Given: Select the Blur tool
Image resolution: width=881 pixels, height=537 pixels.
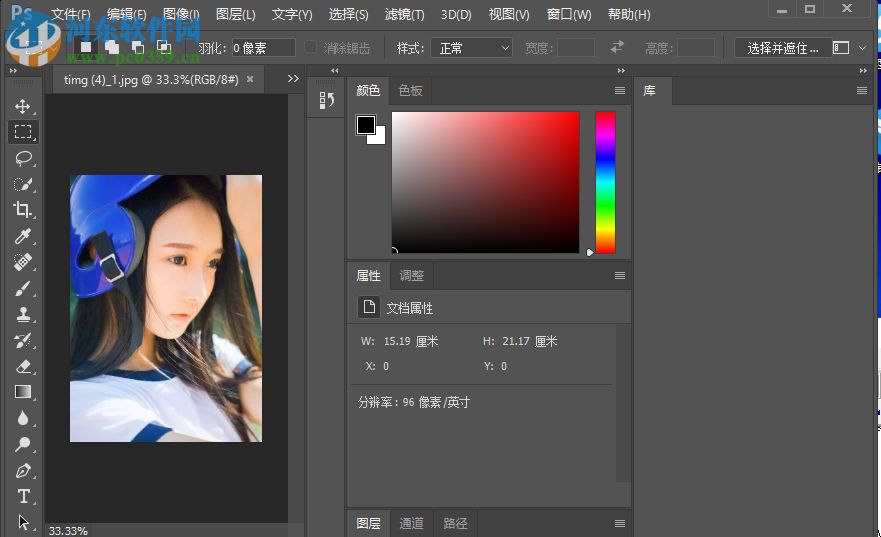Looking at the screenshot, I should [x=22, y=418].
